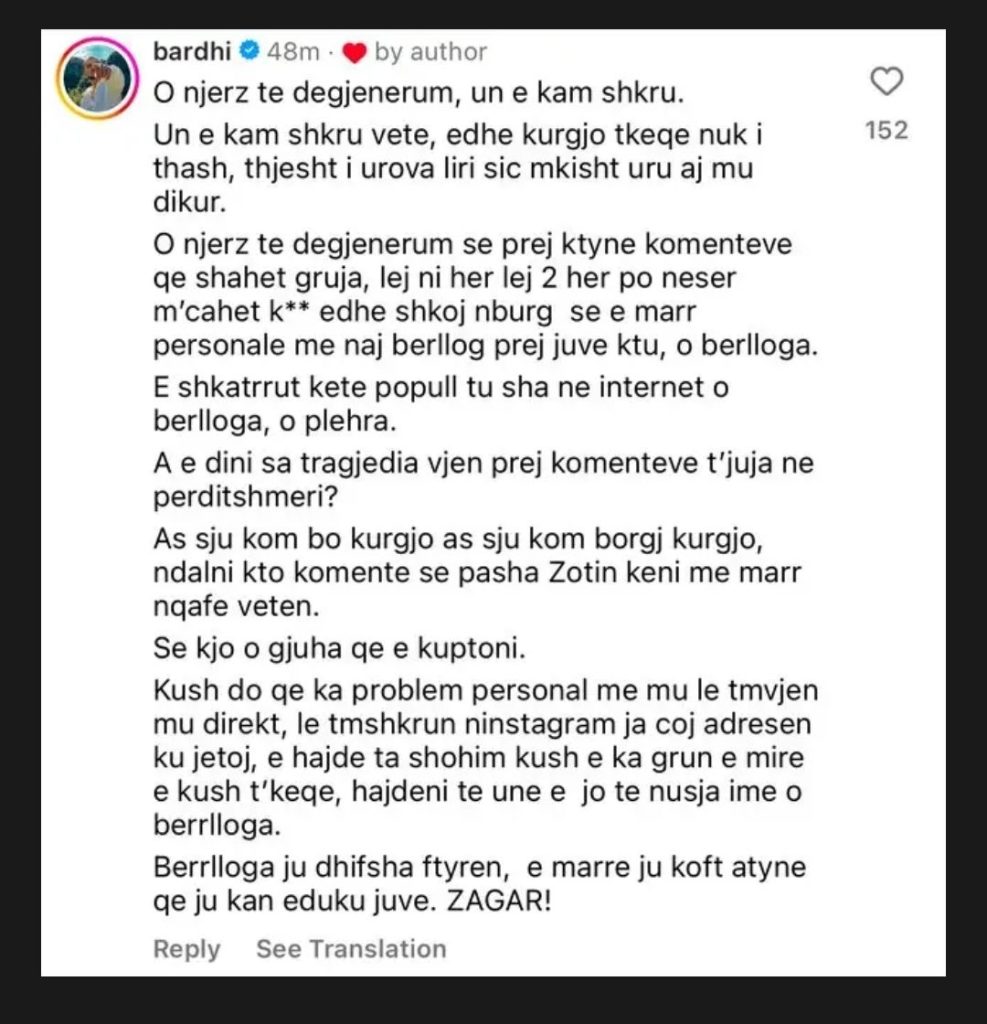Viewport: 987px width, 1024px height.
Task: Click See Translation under the comment
Action: [351, 948]
